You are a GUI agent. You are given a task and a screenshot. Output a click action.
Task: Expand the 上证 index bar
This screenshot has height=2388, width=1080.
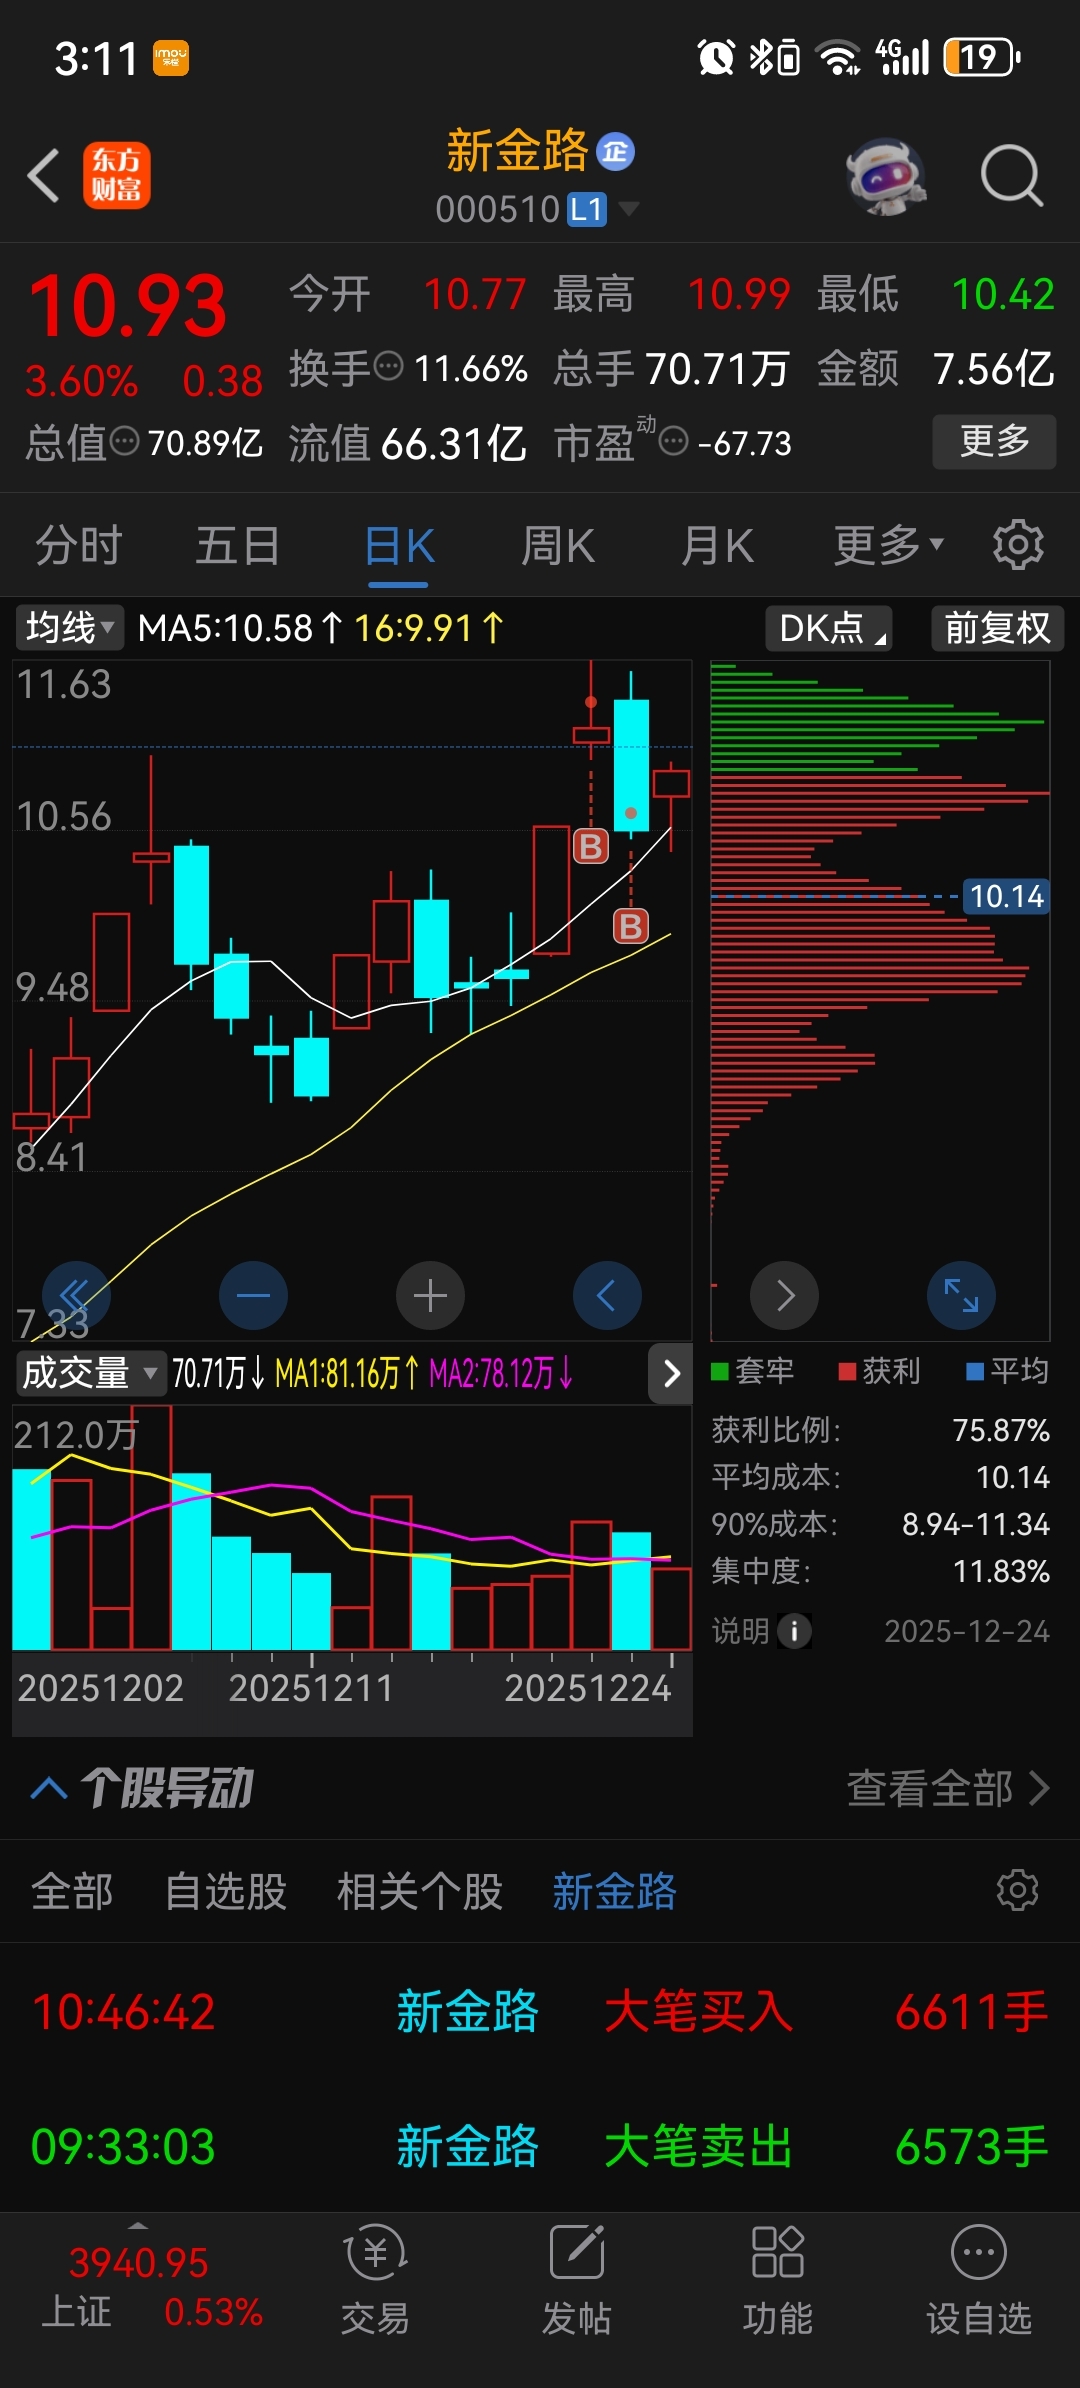click(x=138, y=2225)
